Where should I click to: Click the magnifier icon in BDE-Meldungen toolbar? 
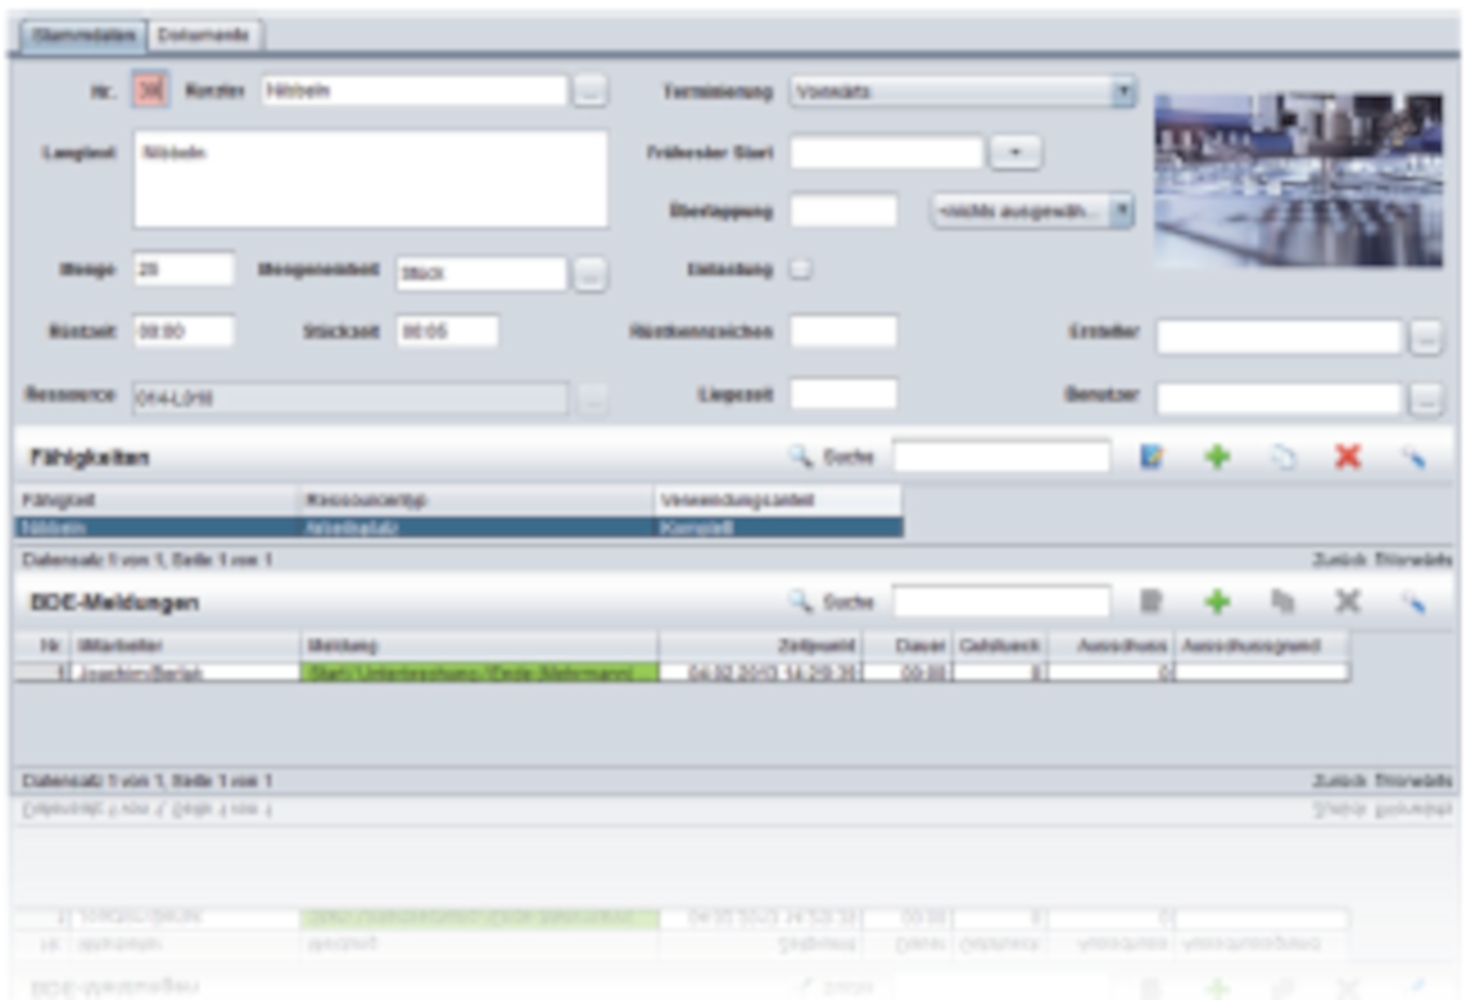[x=800, y=601]
